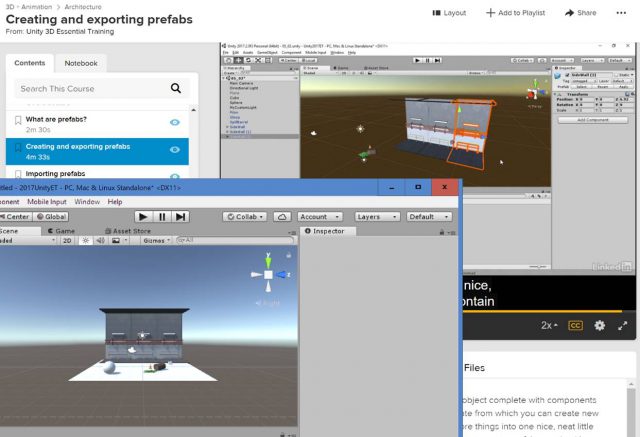The width and height of the screenshot is (640, 437).
Task: Bookmark the 'What are prefabs?' lesson
Action: (18, 120)
